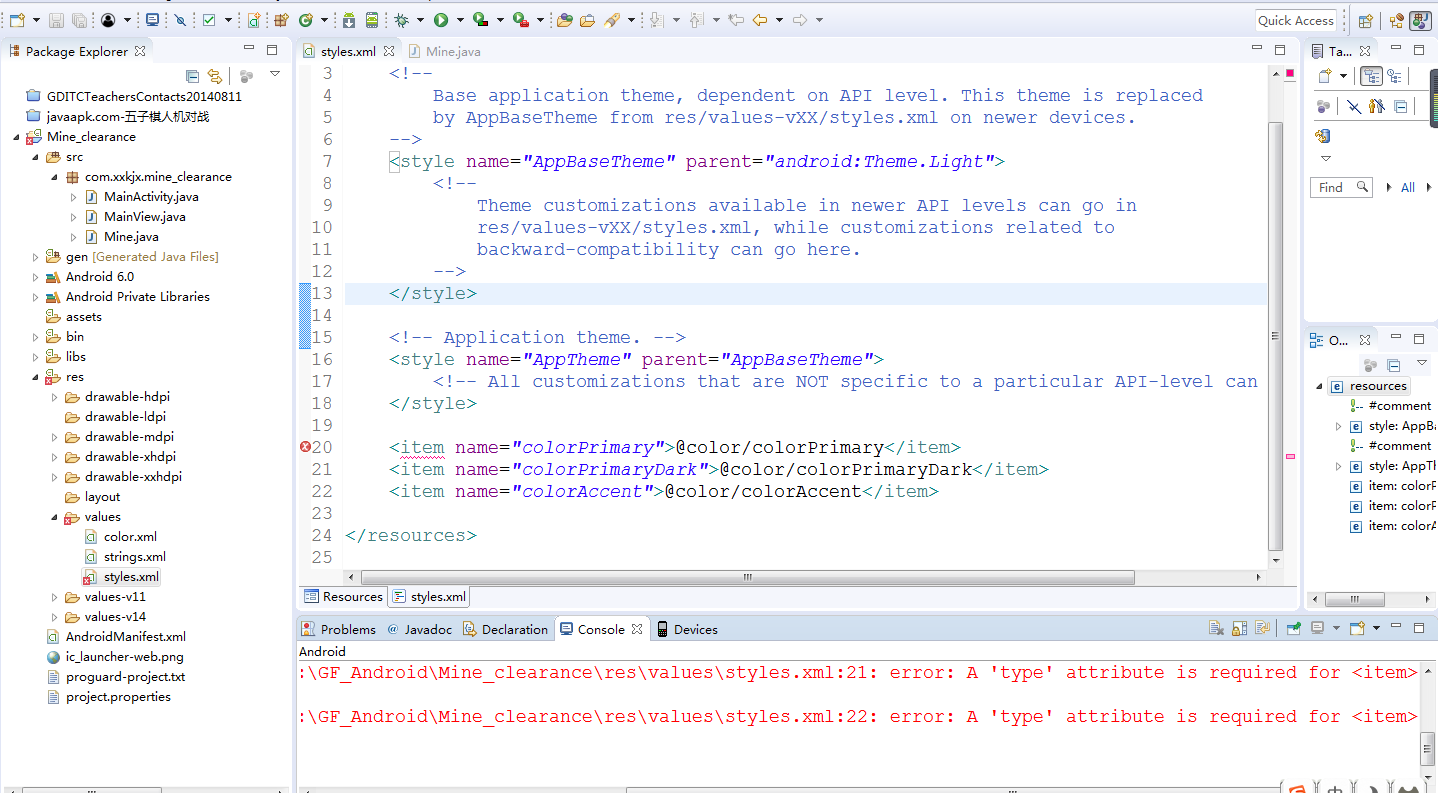The width and height of the screenshot is (1438, 793).
Task: Click the Open Perspective icon
Action: click(1366, 20)
